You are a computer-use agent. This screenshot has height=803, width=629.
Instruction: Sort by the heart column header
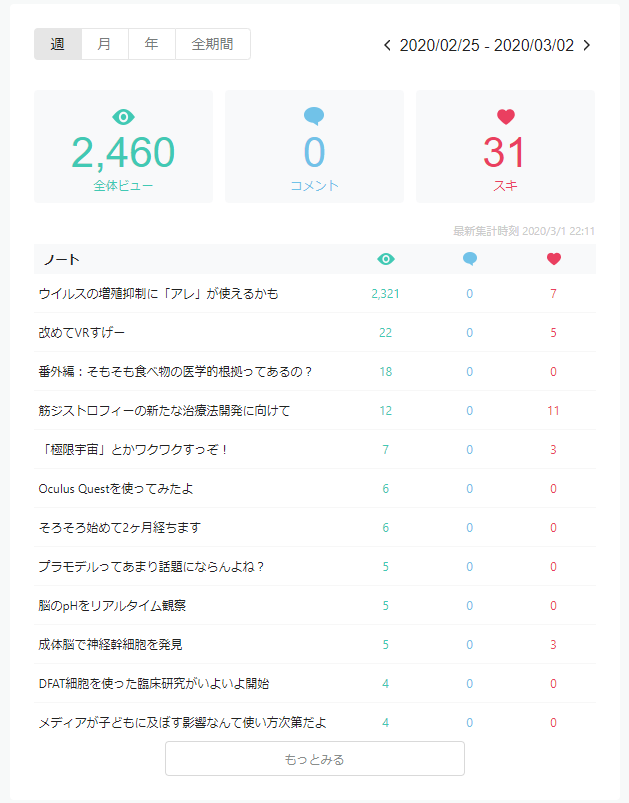(553, 259)
